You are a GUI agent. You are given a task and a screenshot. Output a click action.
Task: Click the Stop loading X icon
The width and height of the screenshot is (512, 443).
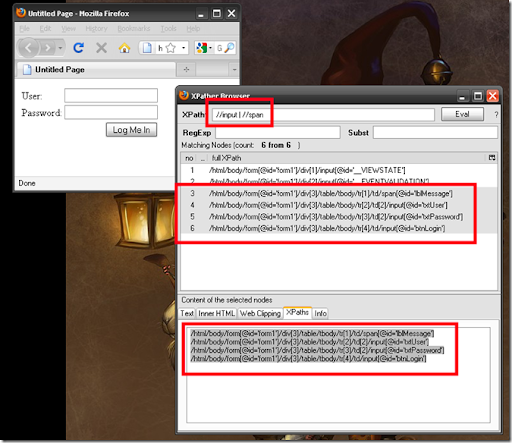[x=101, y=48]
